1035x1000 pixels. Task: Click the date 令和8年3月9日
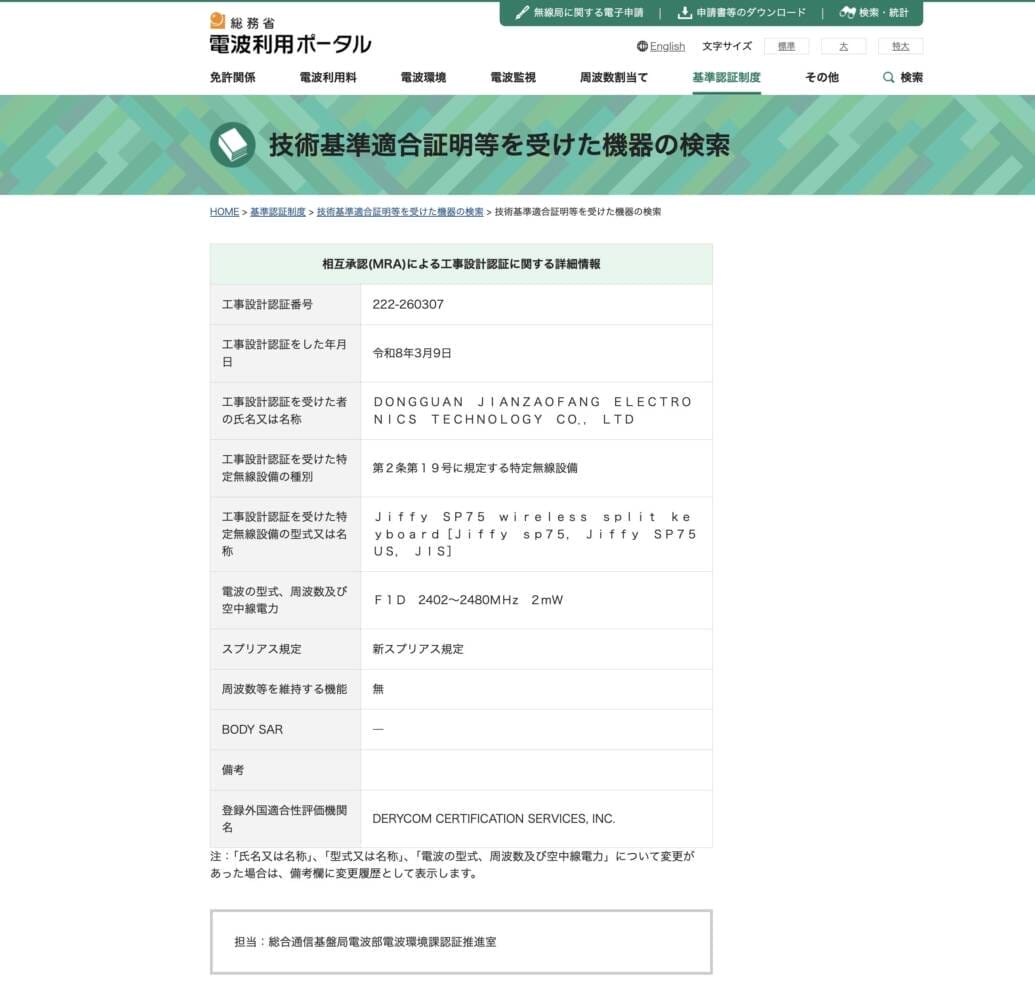(412, 353)
